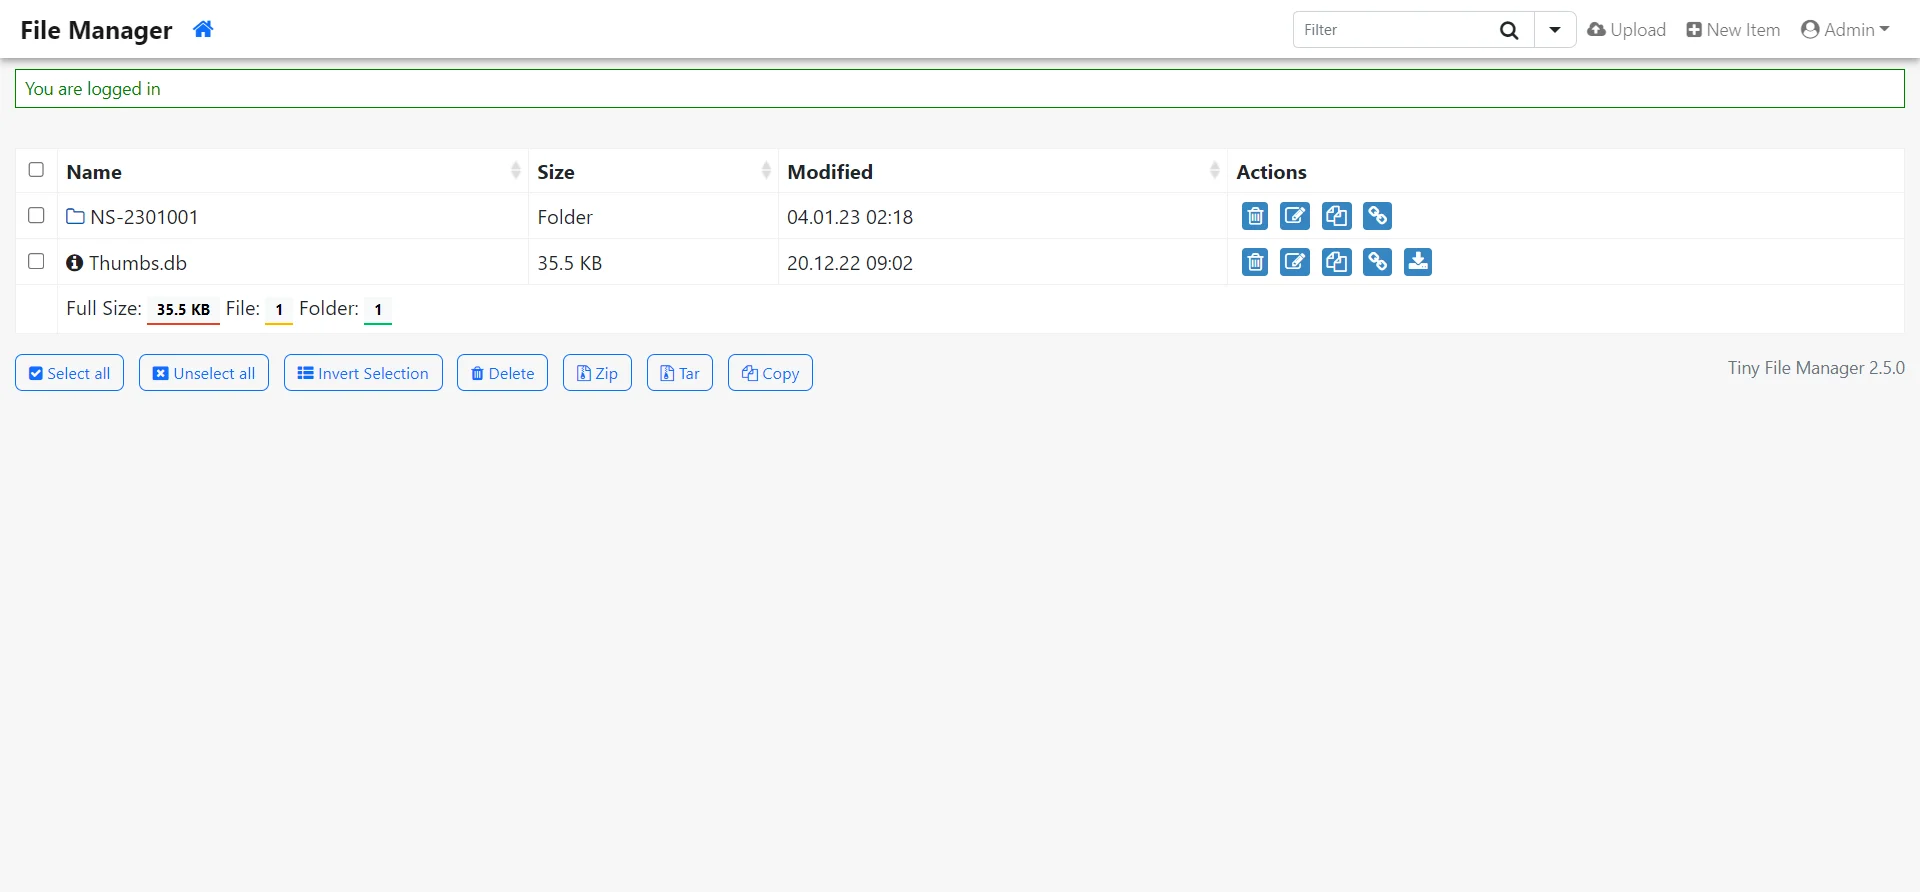This screenshot has height=892, width=1920.
Task: Open the New Item dialog
Action: pos(1733,30)
